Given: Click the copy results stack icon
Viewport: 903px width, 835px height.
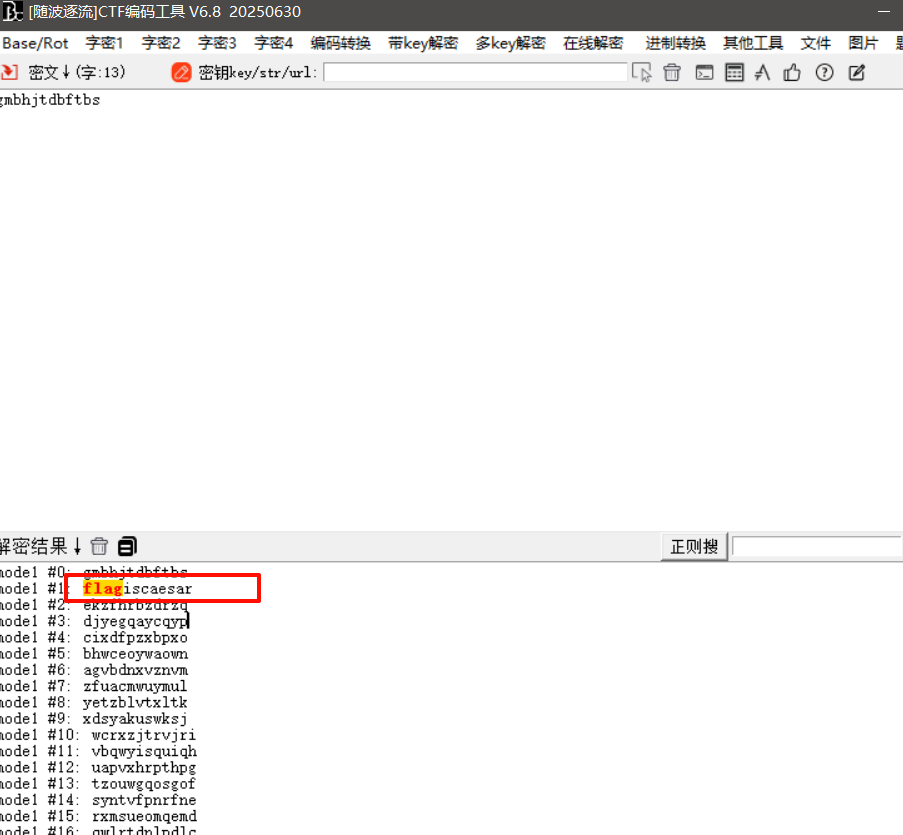Looking at the screenshot, I should click(127, 546).
